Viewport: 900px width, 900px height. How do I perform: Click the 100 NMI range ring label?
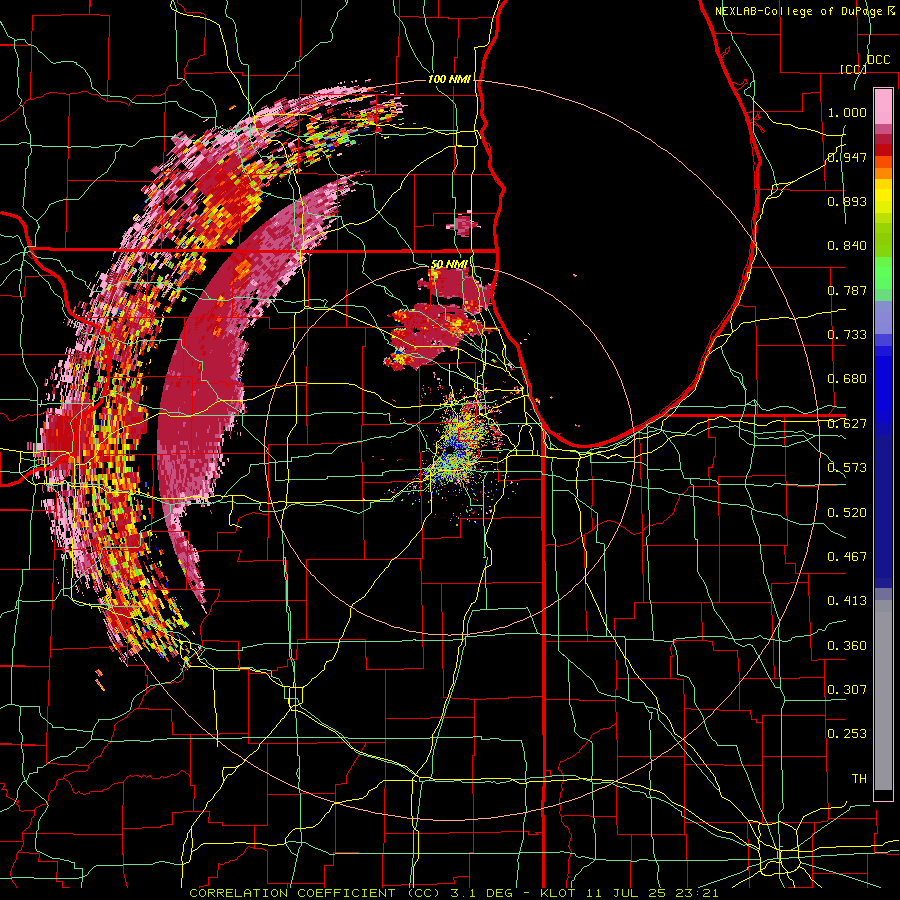click(449, 79)
